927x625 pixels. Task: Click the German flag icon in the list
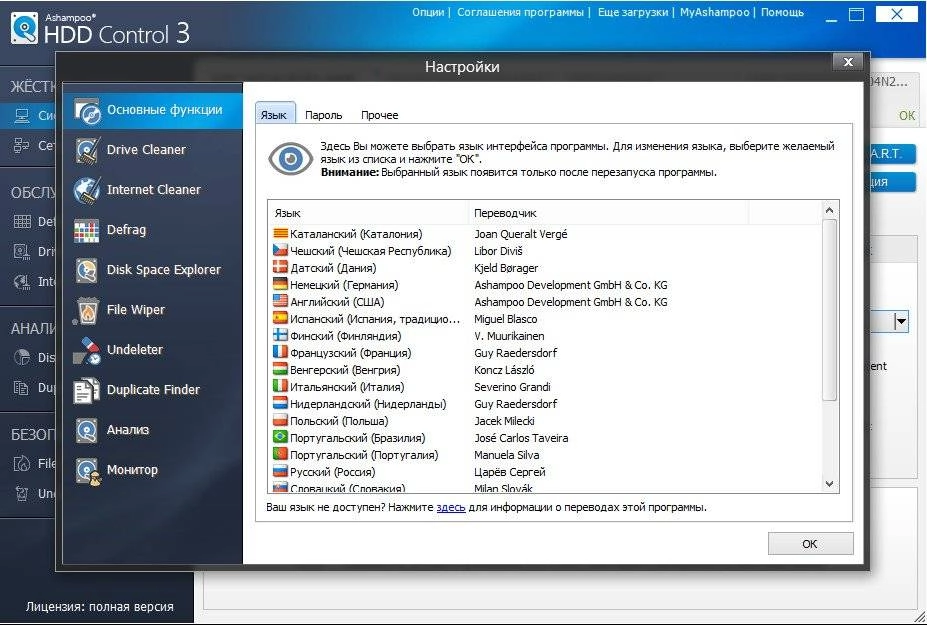[280, 284]
